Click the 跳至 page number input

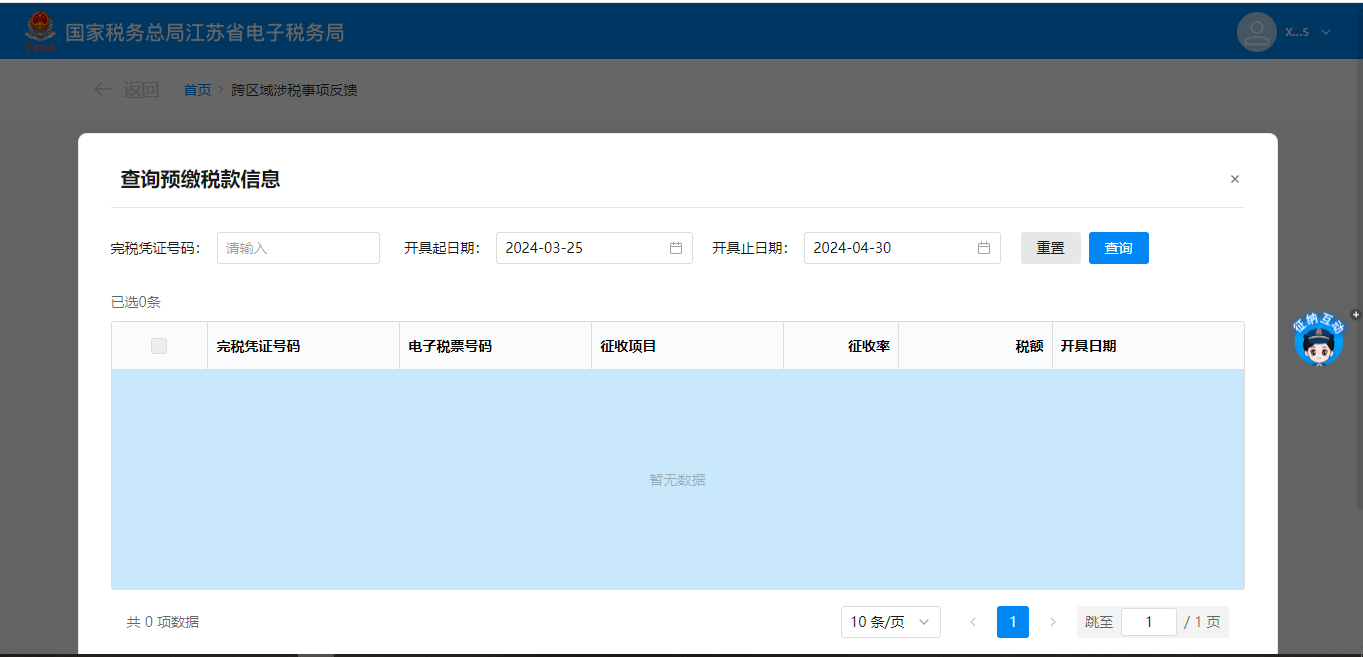click(1148, 622)
